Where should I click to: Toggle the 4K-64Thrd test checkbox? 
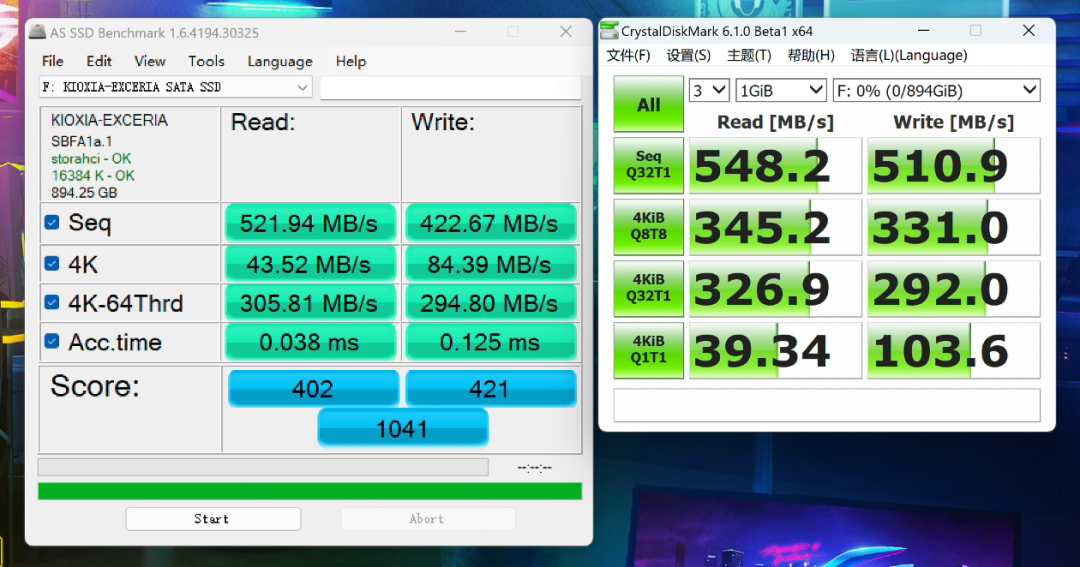pyautogui.click(x=52, y=302)
